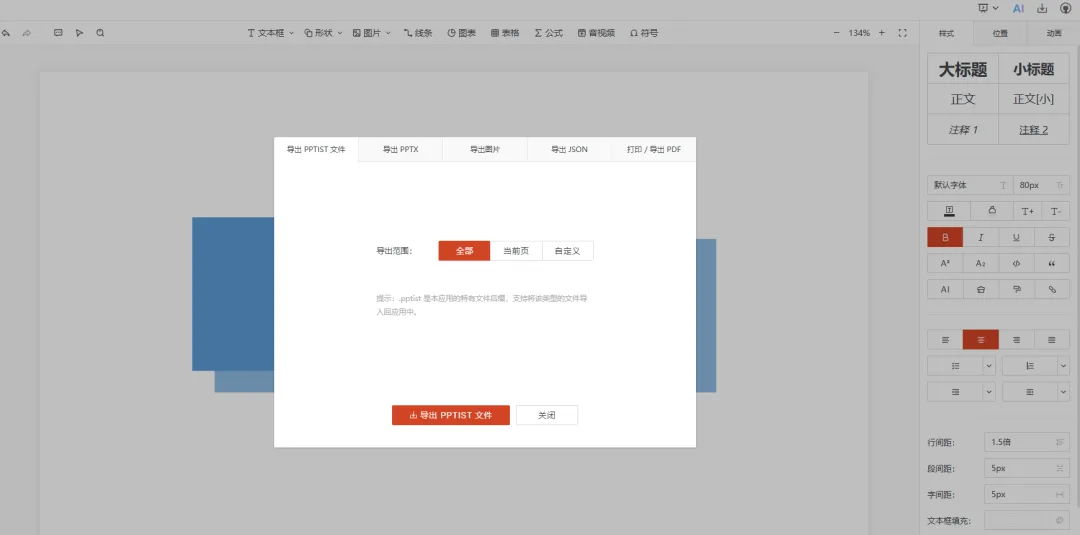
Task: Decrease font size with T- button
Action: 1055,211
